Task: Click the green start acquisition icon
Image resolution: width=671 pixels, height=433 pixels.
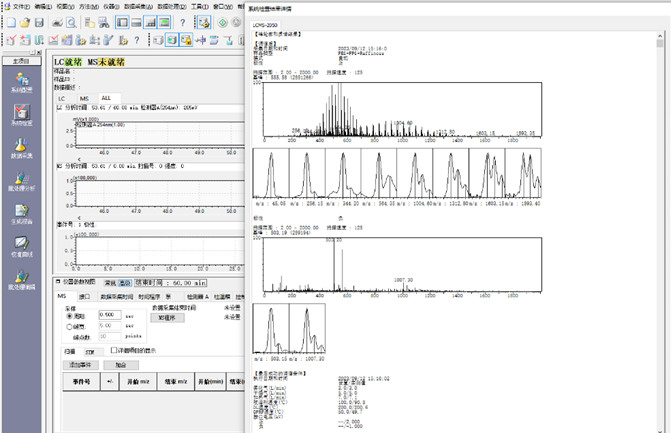Action: coord(223,22)
